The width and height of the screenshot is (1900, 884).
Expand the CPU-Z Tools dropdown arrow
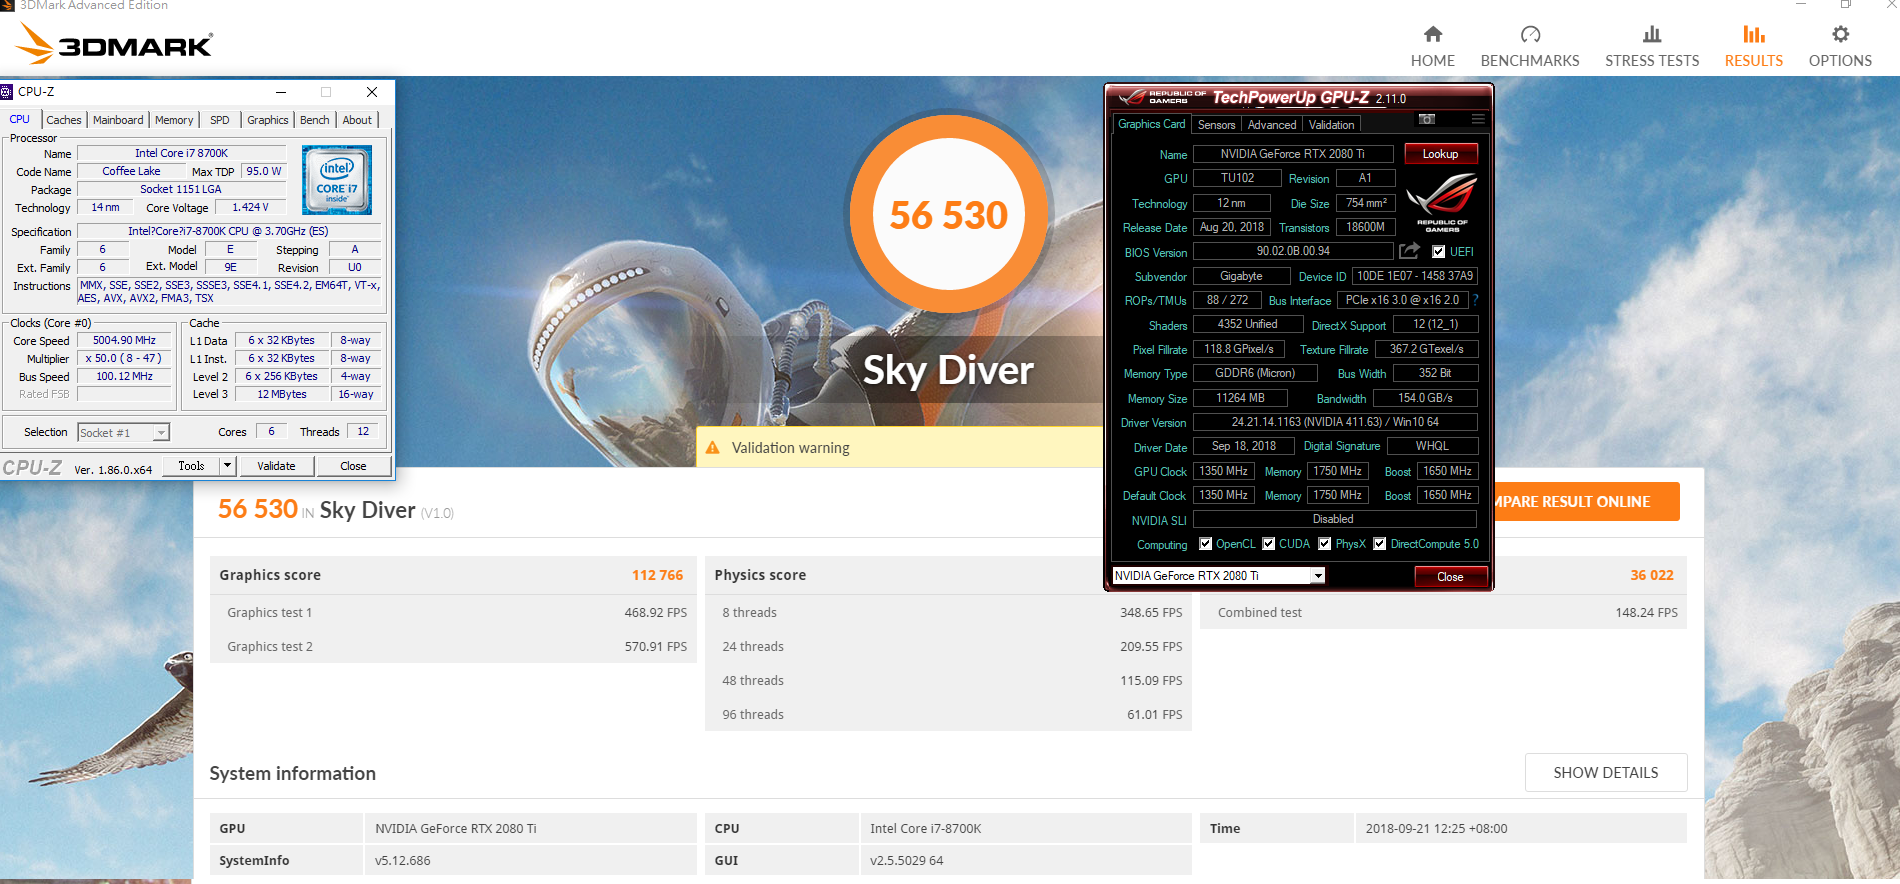[227, 466]
